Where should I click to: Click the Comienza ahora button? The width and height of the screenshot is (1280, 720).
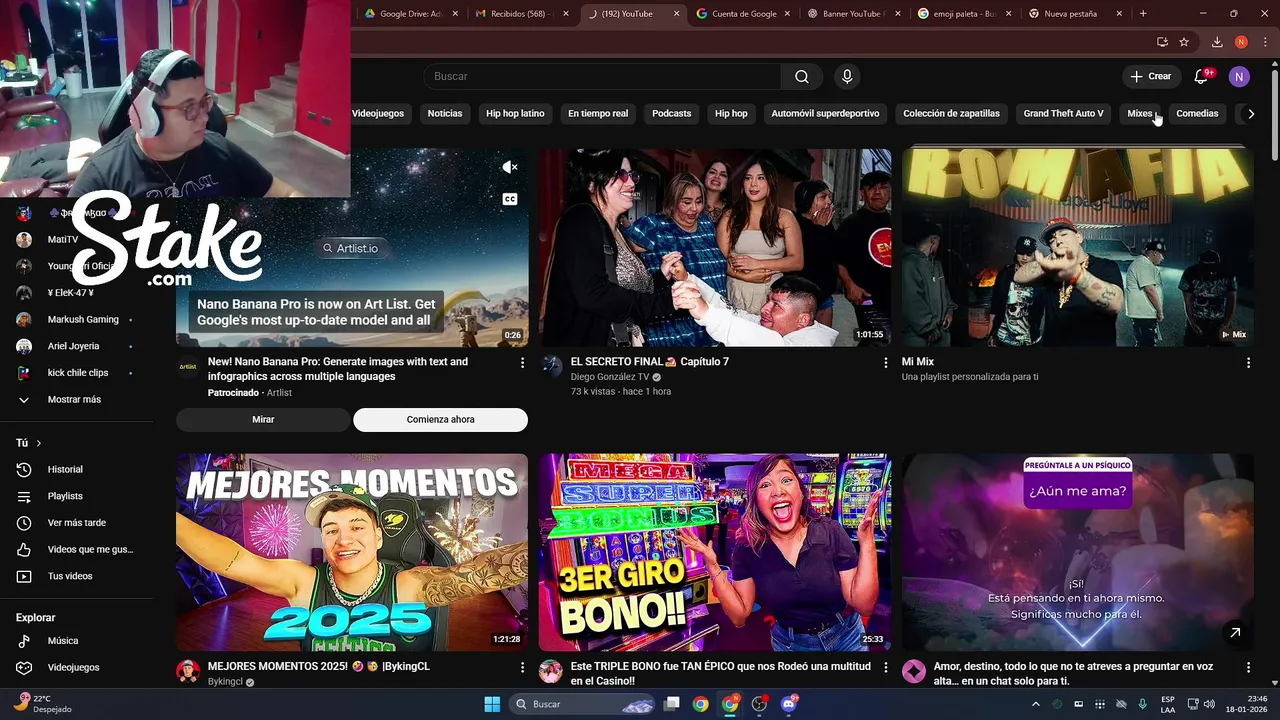pyautogui.click(x=440, y=420)
